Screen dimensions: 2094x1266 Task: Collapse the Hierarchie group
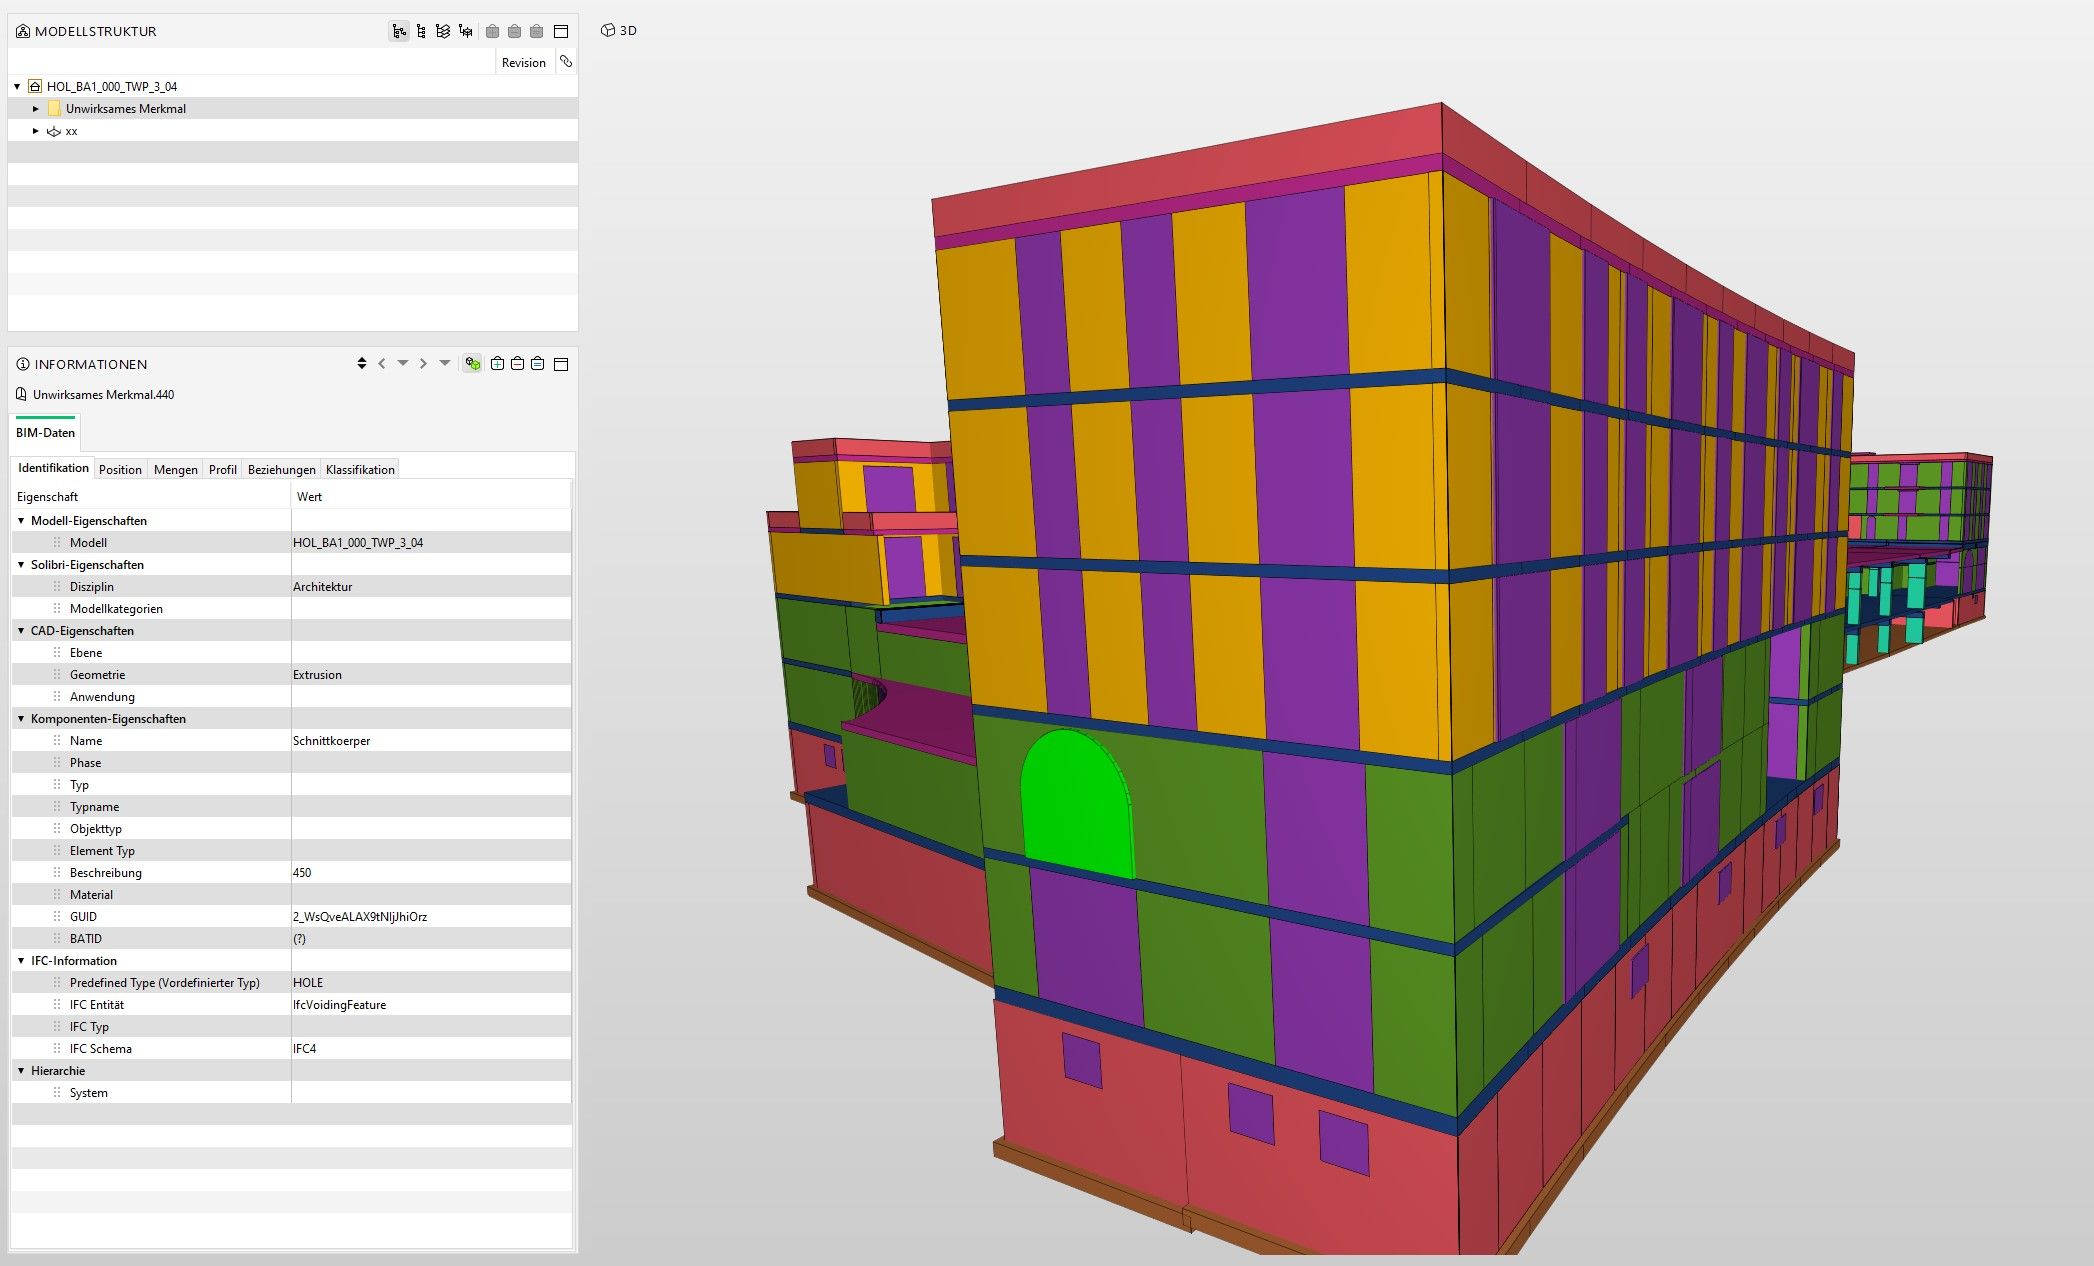(x=21, y=1071)
